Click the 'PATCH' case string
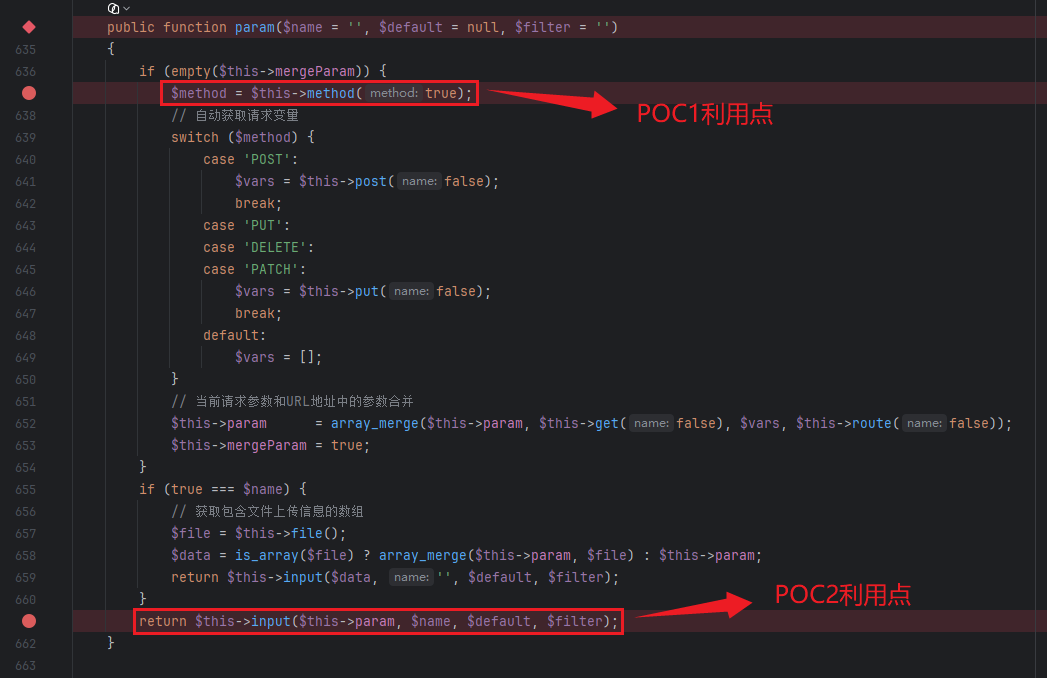The image size is (1047, 678). coord(271,270)
